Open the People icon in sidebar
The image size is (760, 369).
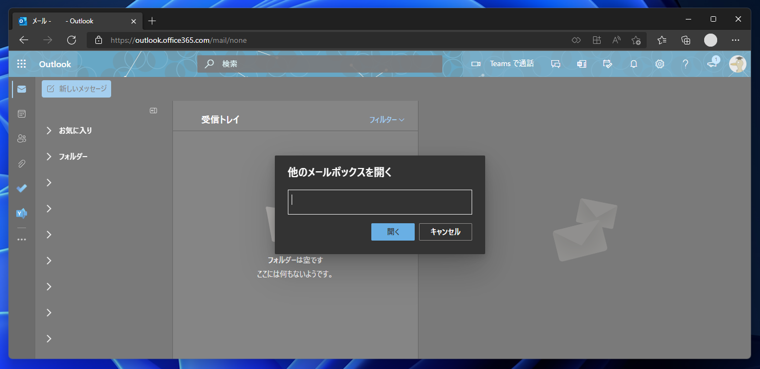pos(21,139)
